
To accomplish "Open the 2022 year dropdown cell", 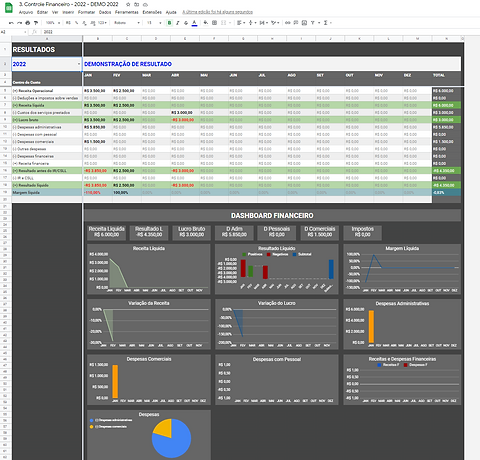I will click(47, 64).
